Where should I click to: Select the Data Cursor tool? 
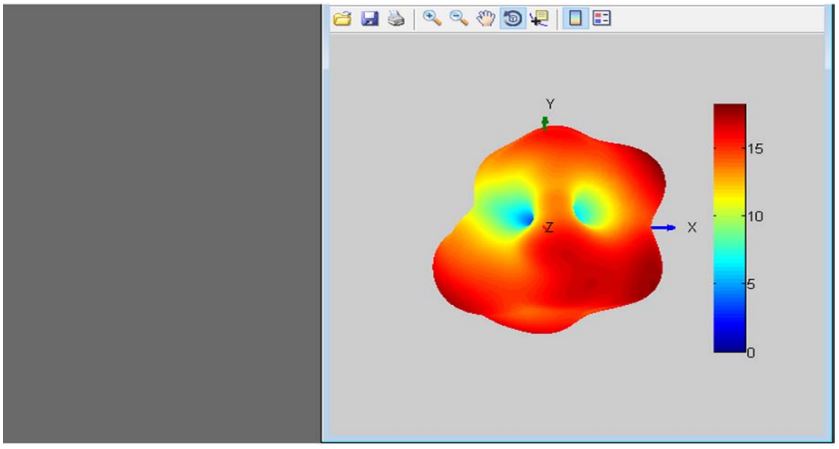[x=539, y=19]
